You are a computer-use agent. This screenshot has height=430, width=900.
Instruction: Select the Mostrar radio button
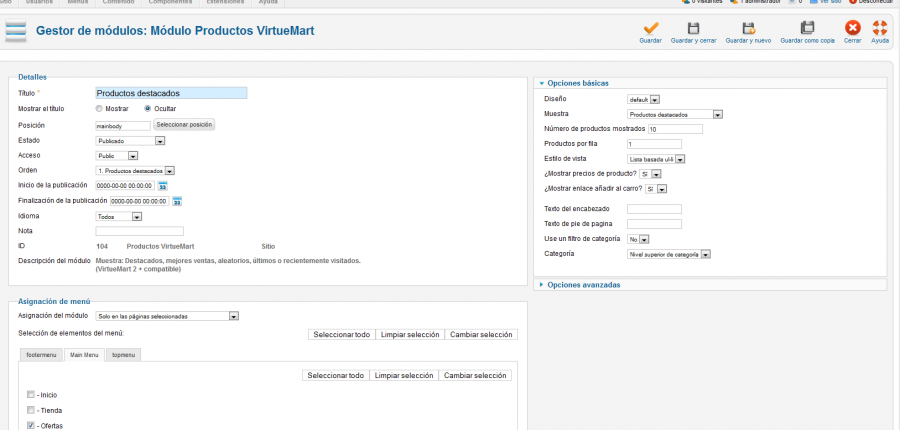[99, 109]
